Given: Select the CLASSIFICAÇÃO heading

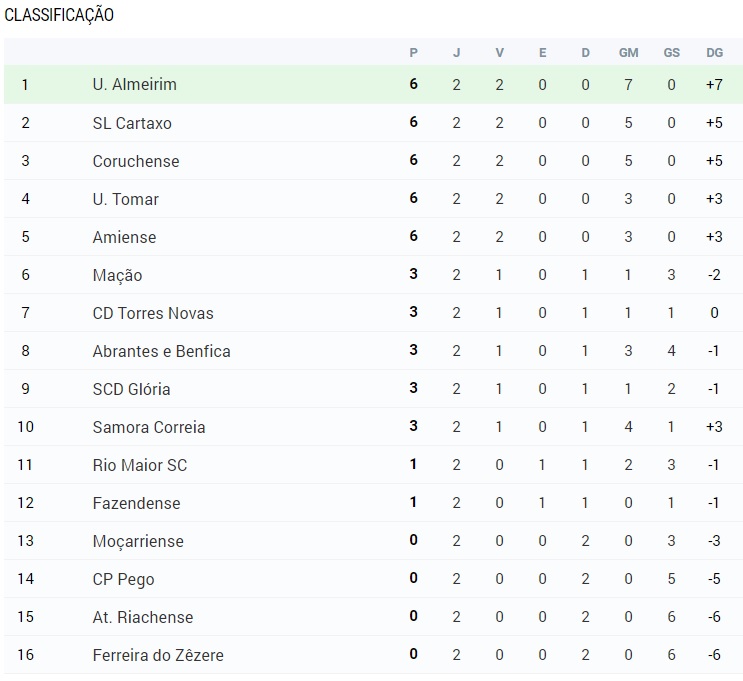Looking at the screenshot, I should 59,15.
